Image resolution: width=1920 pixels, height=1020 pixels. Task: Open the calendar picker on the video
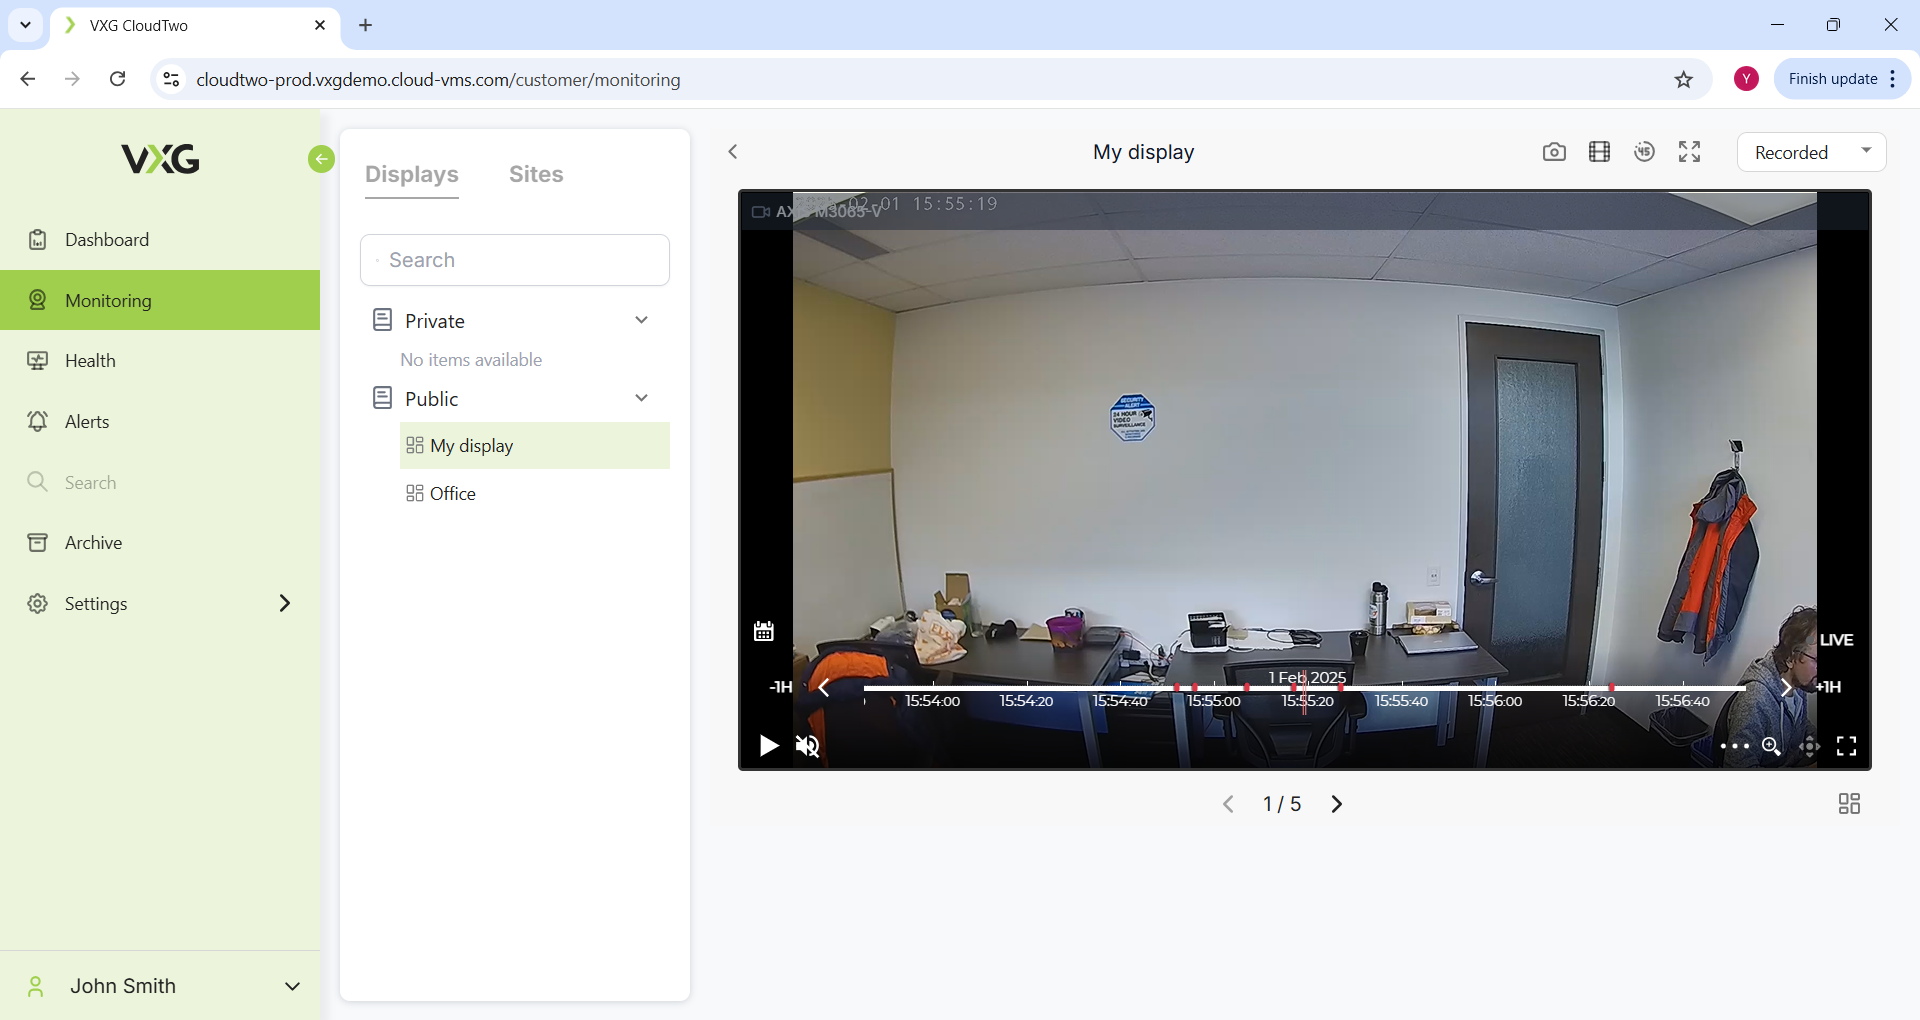[x=764, y=631]
